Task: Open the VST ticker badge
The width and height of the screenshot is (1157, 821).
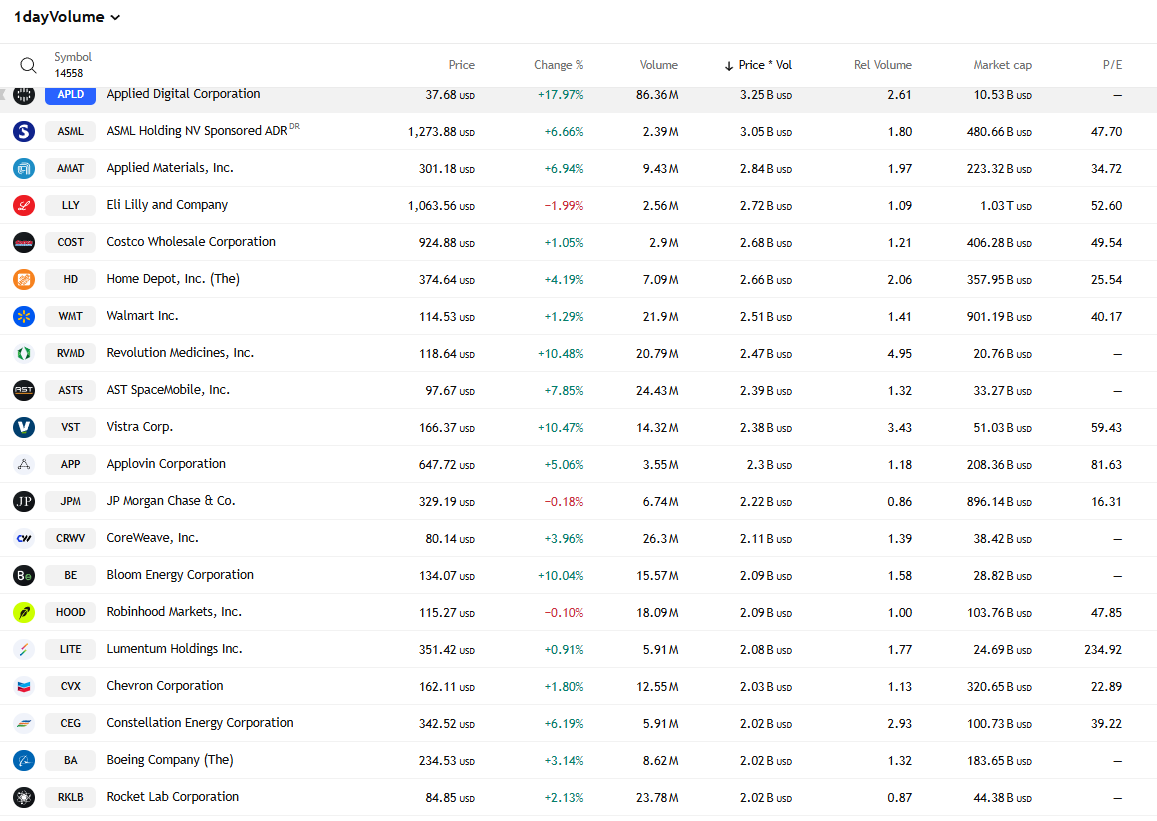Action: [x=71, y=427]
